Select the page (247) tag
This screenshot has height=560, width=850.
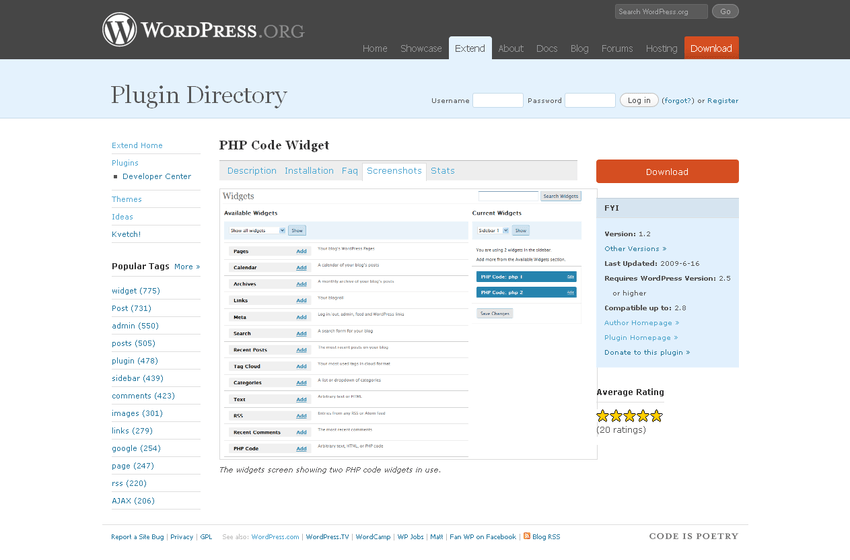pyautogui.click(x=133, y=466)
